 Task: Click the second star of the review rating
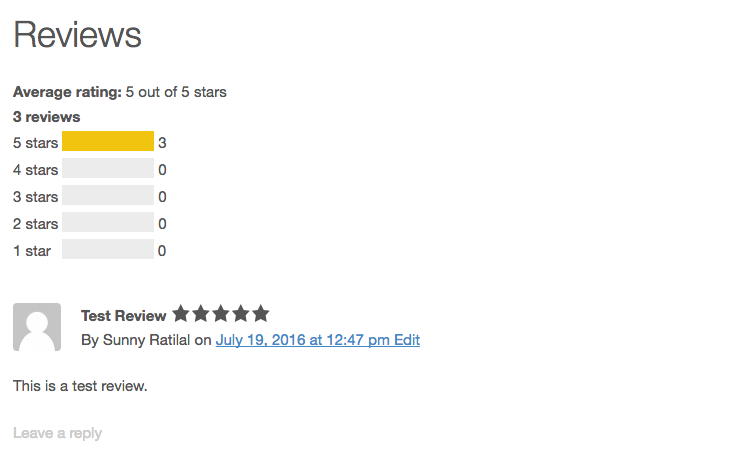(x=201, y=314)
